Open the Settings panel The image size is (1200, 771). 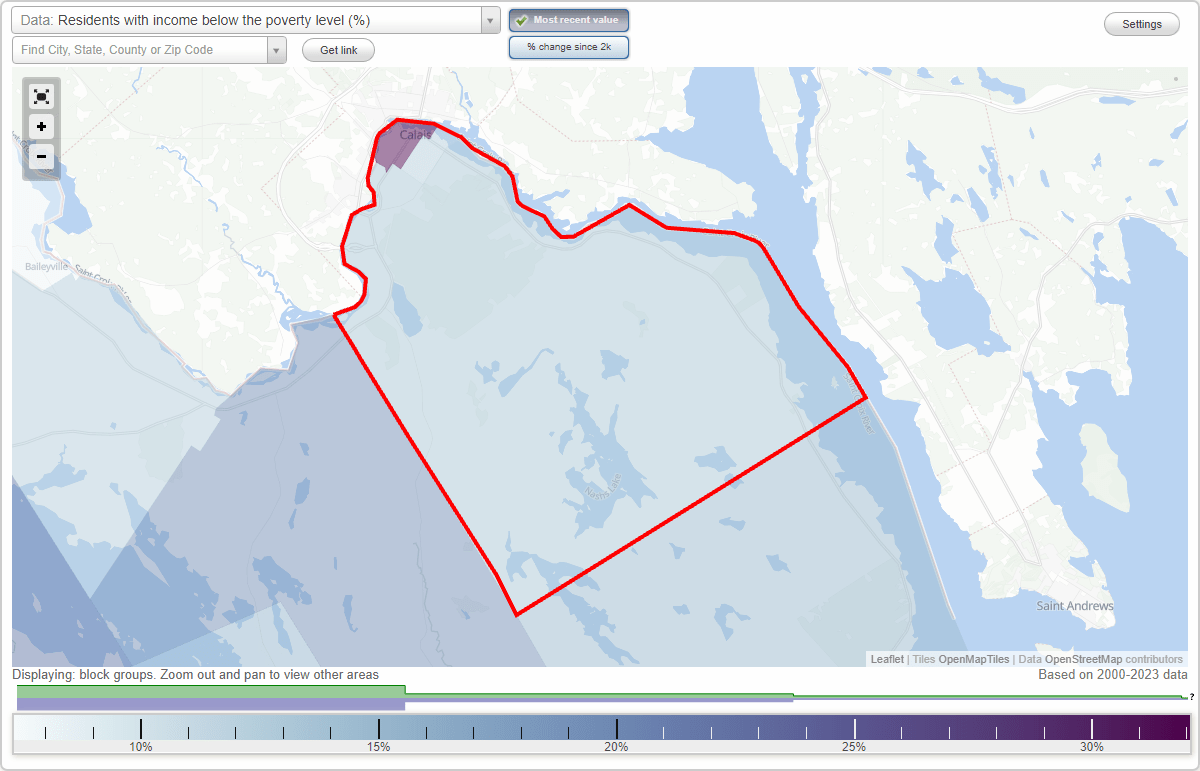[1141, 23]
